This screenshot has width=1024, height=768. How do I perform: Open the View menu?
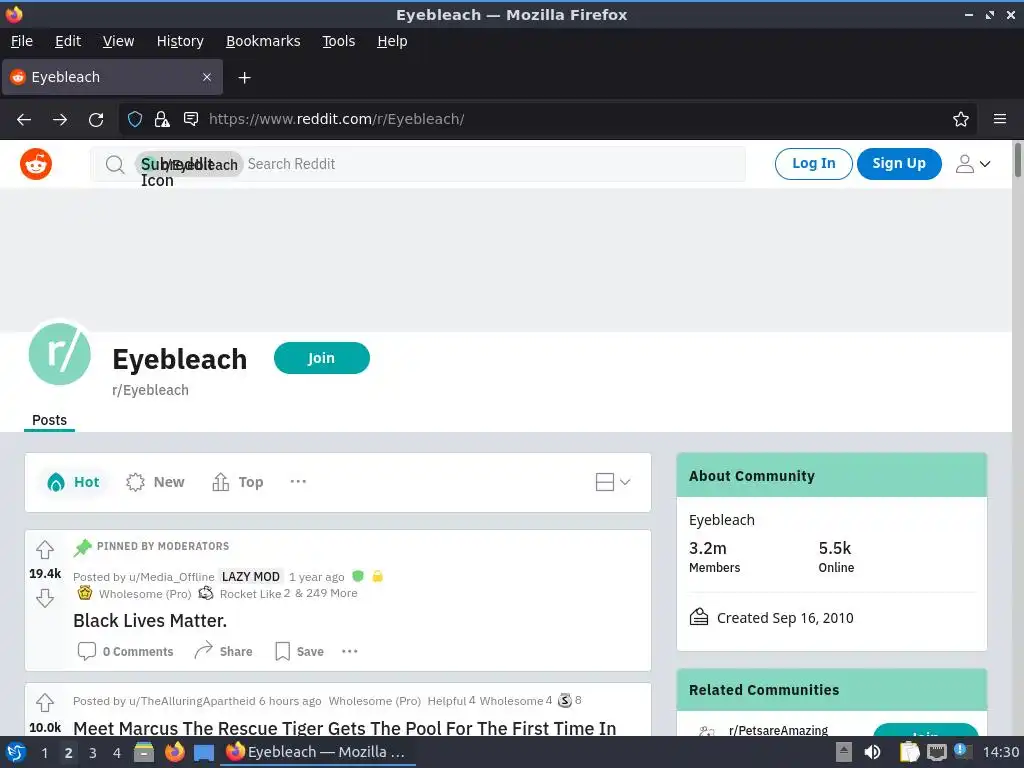118,41
